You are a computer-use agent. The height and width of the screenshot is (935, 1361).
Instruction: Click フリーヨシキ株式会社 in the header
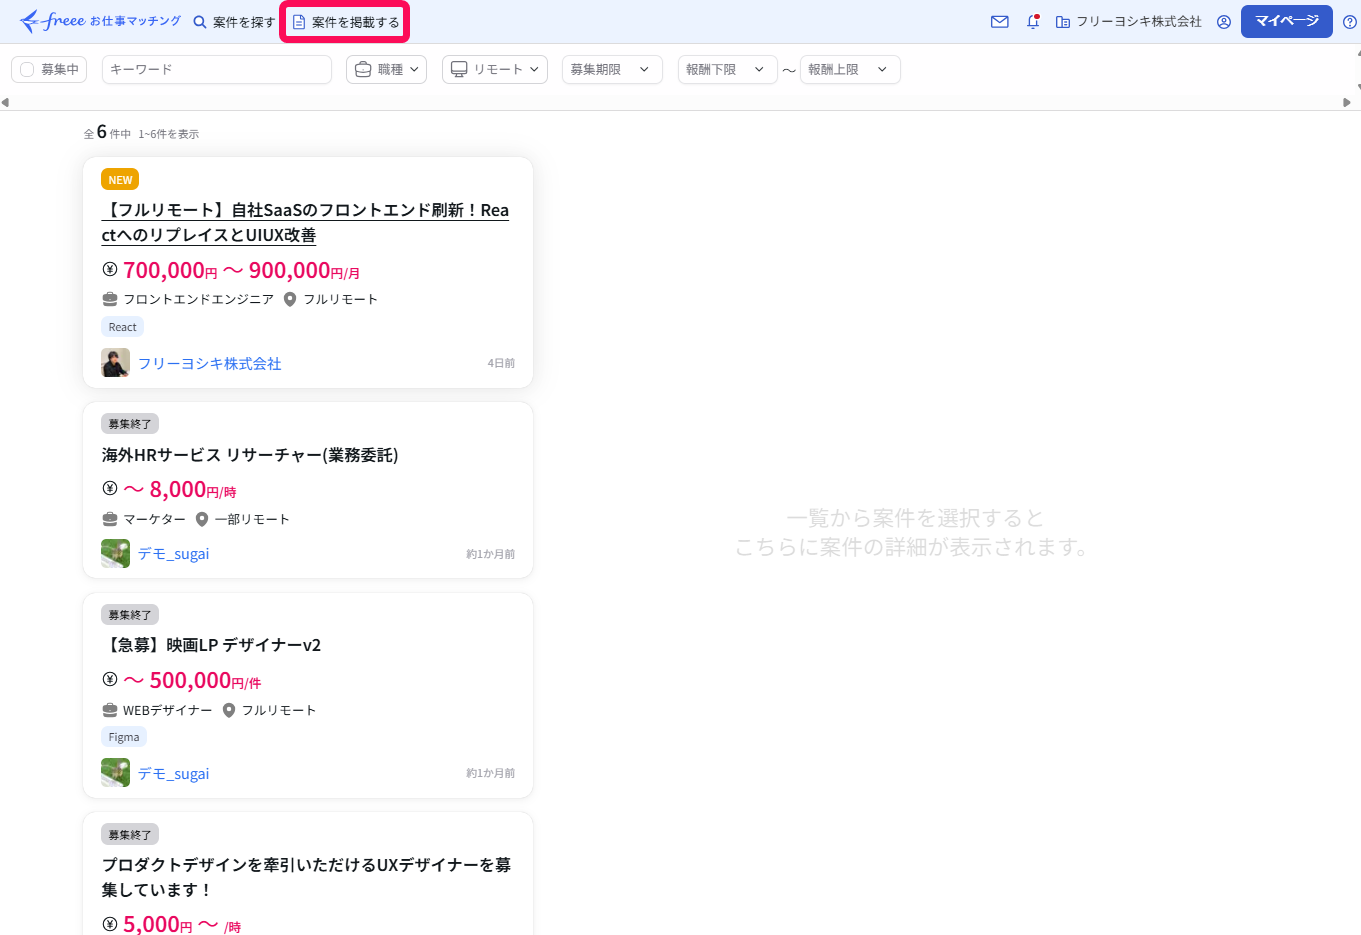1129,21
